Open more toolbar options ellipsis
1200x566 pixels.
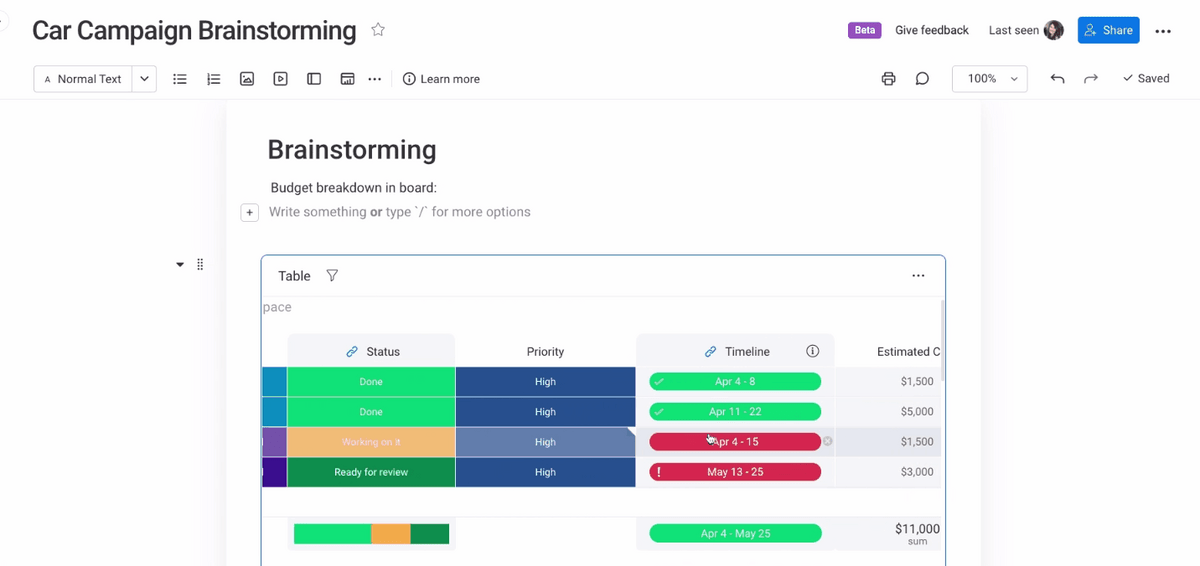(x=375, y=79)
